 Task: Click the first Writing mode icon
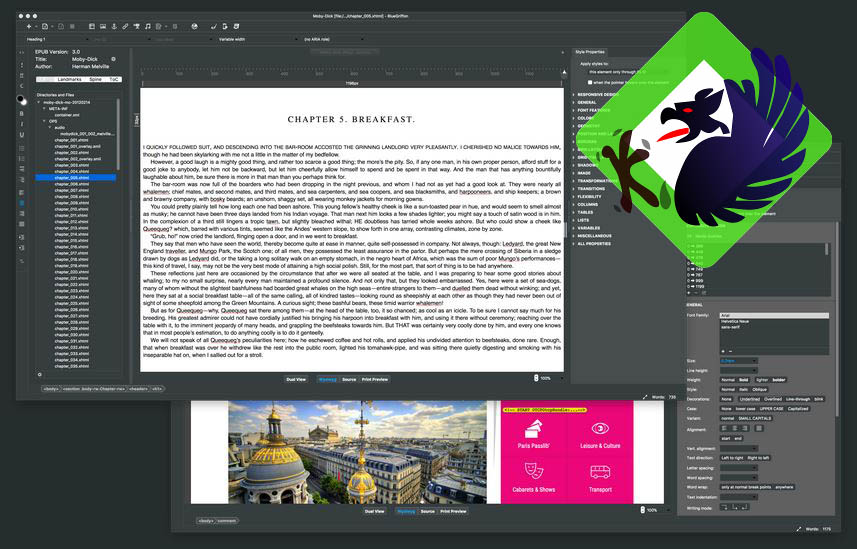click(725, 507)
